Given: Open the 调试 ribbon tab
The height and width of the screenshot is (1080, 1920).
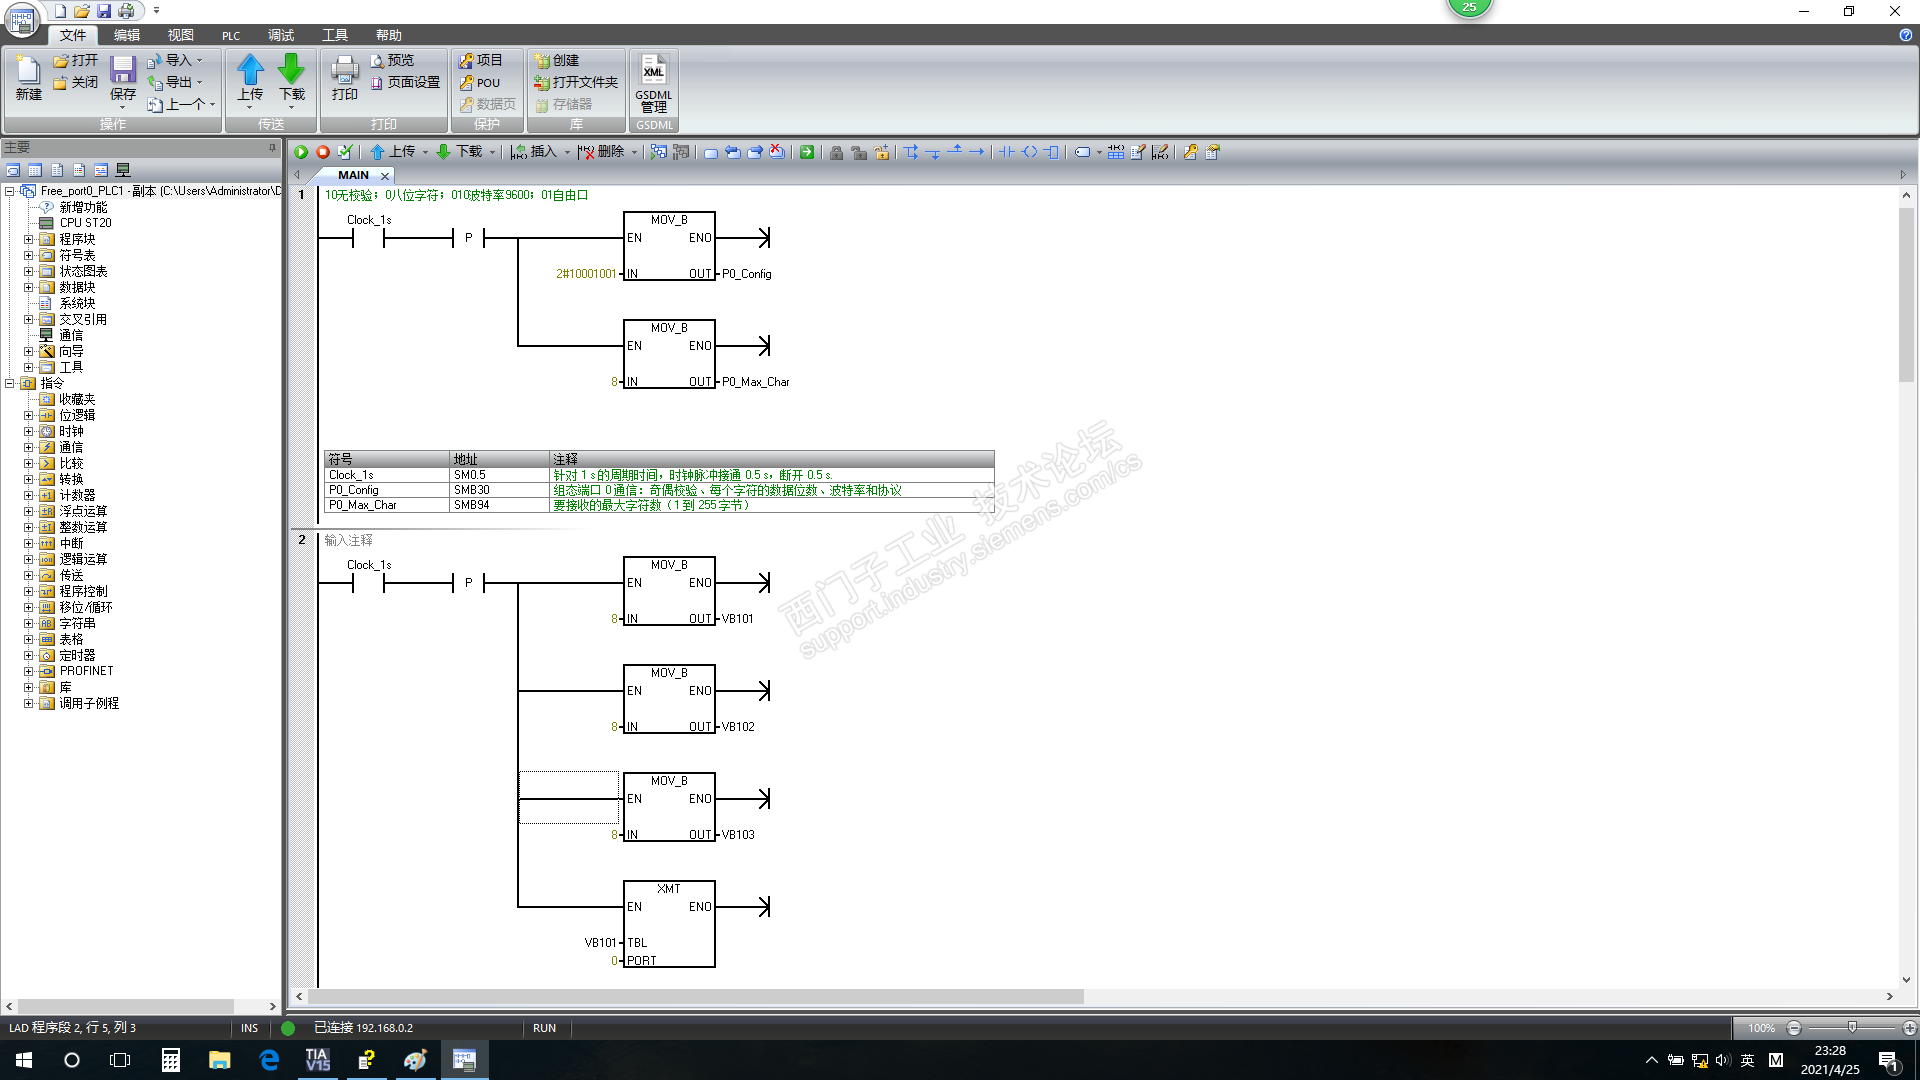Looking at the screenshot, I should pyautogui.click(x=281, y=35).
